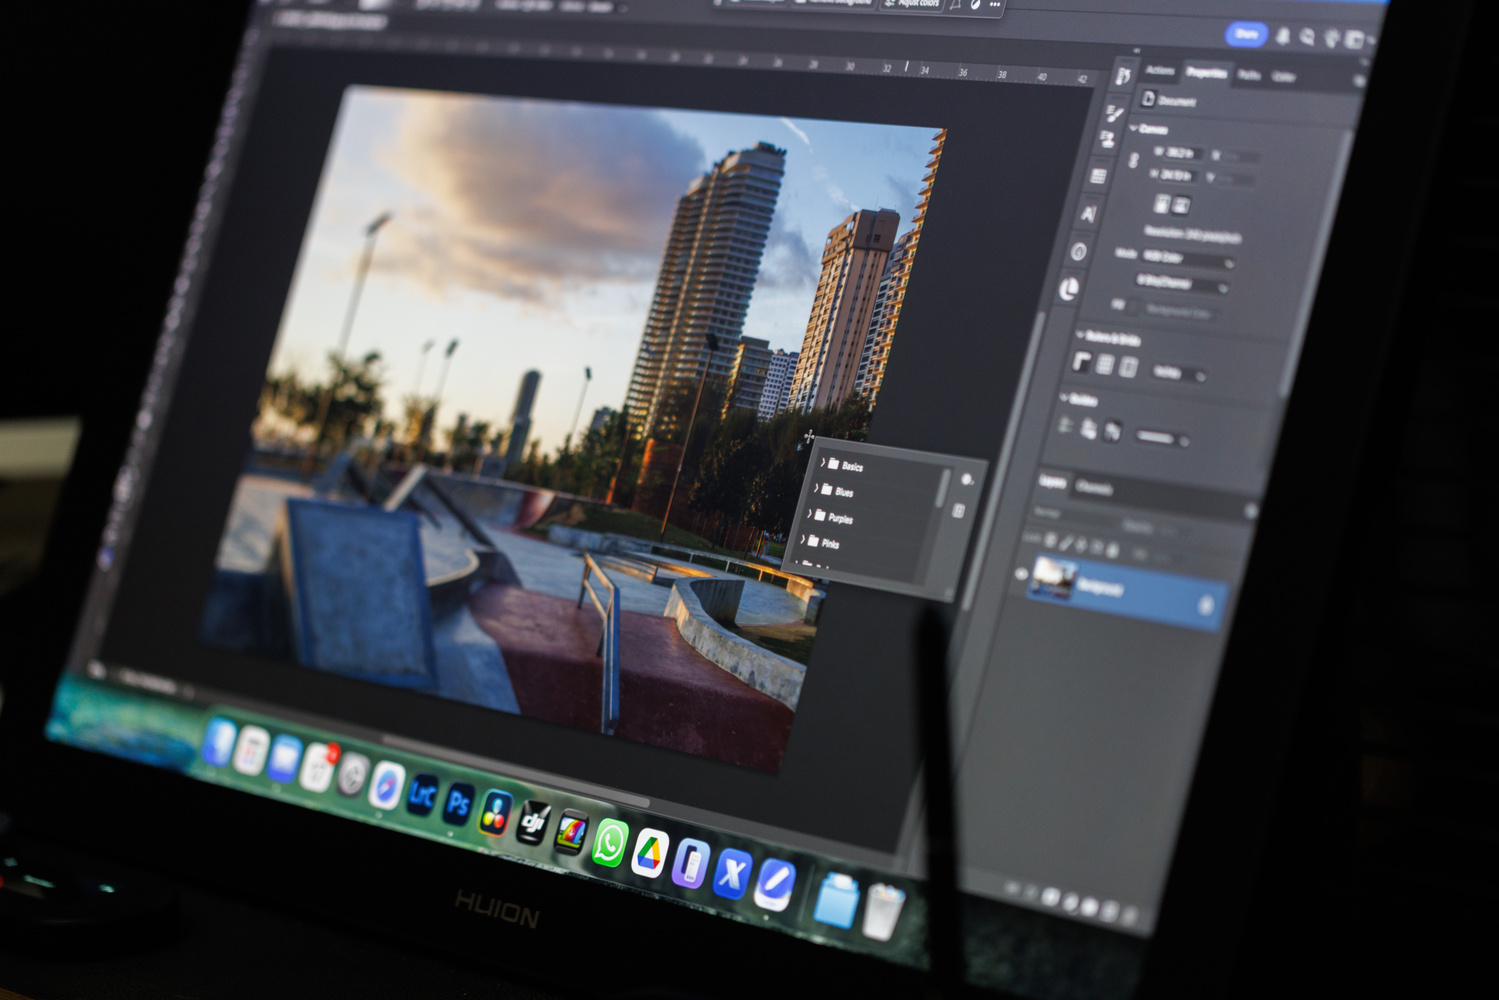Expand the Purples swatch folder
Screen dimensions: 1499x1000
(x=810, y=514)
